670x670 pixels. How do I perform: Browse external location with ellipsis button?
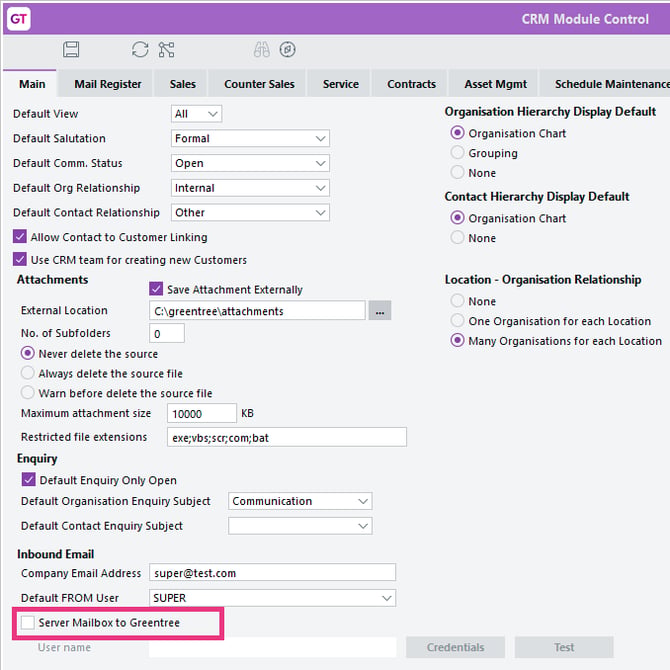pos(380,311)
